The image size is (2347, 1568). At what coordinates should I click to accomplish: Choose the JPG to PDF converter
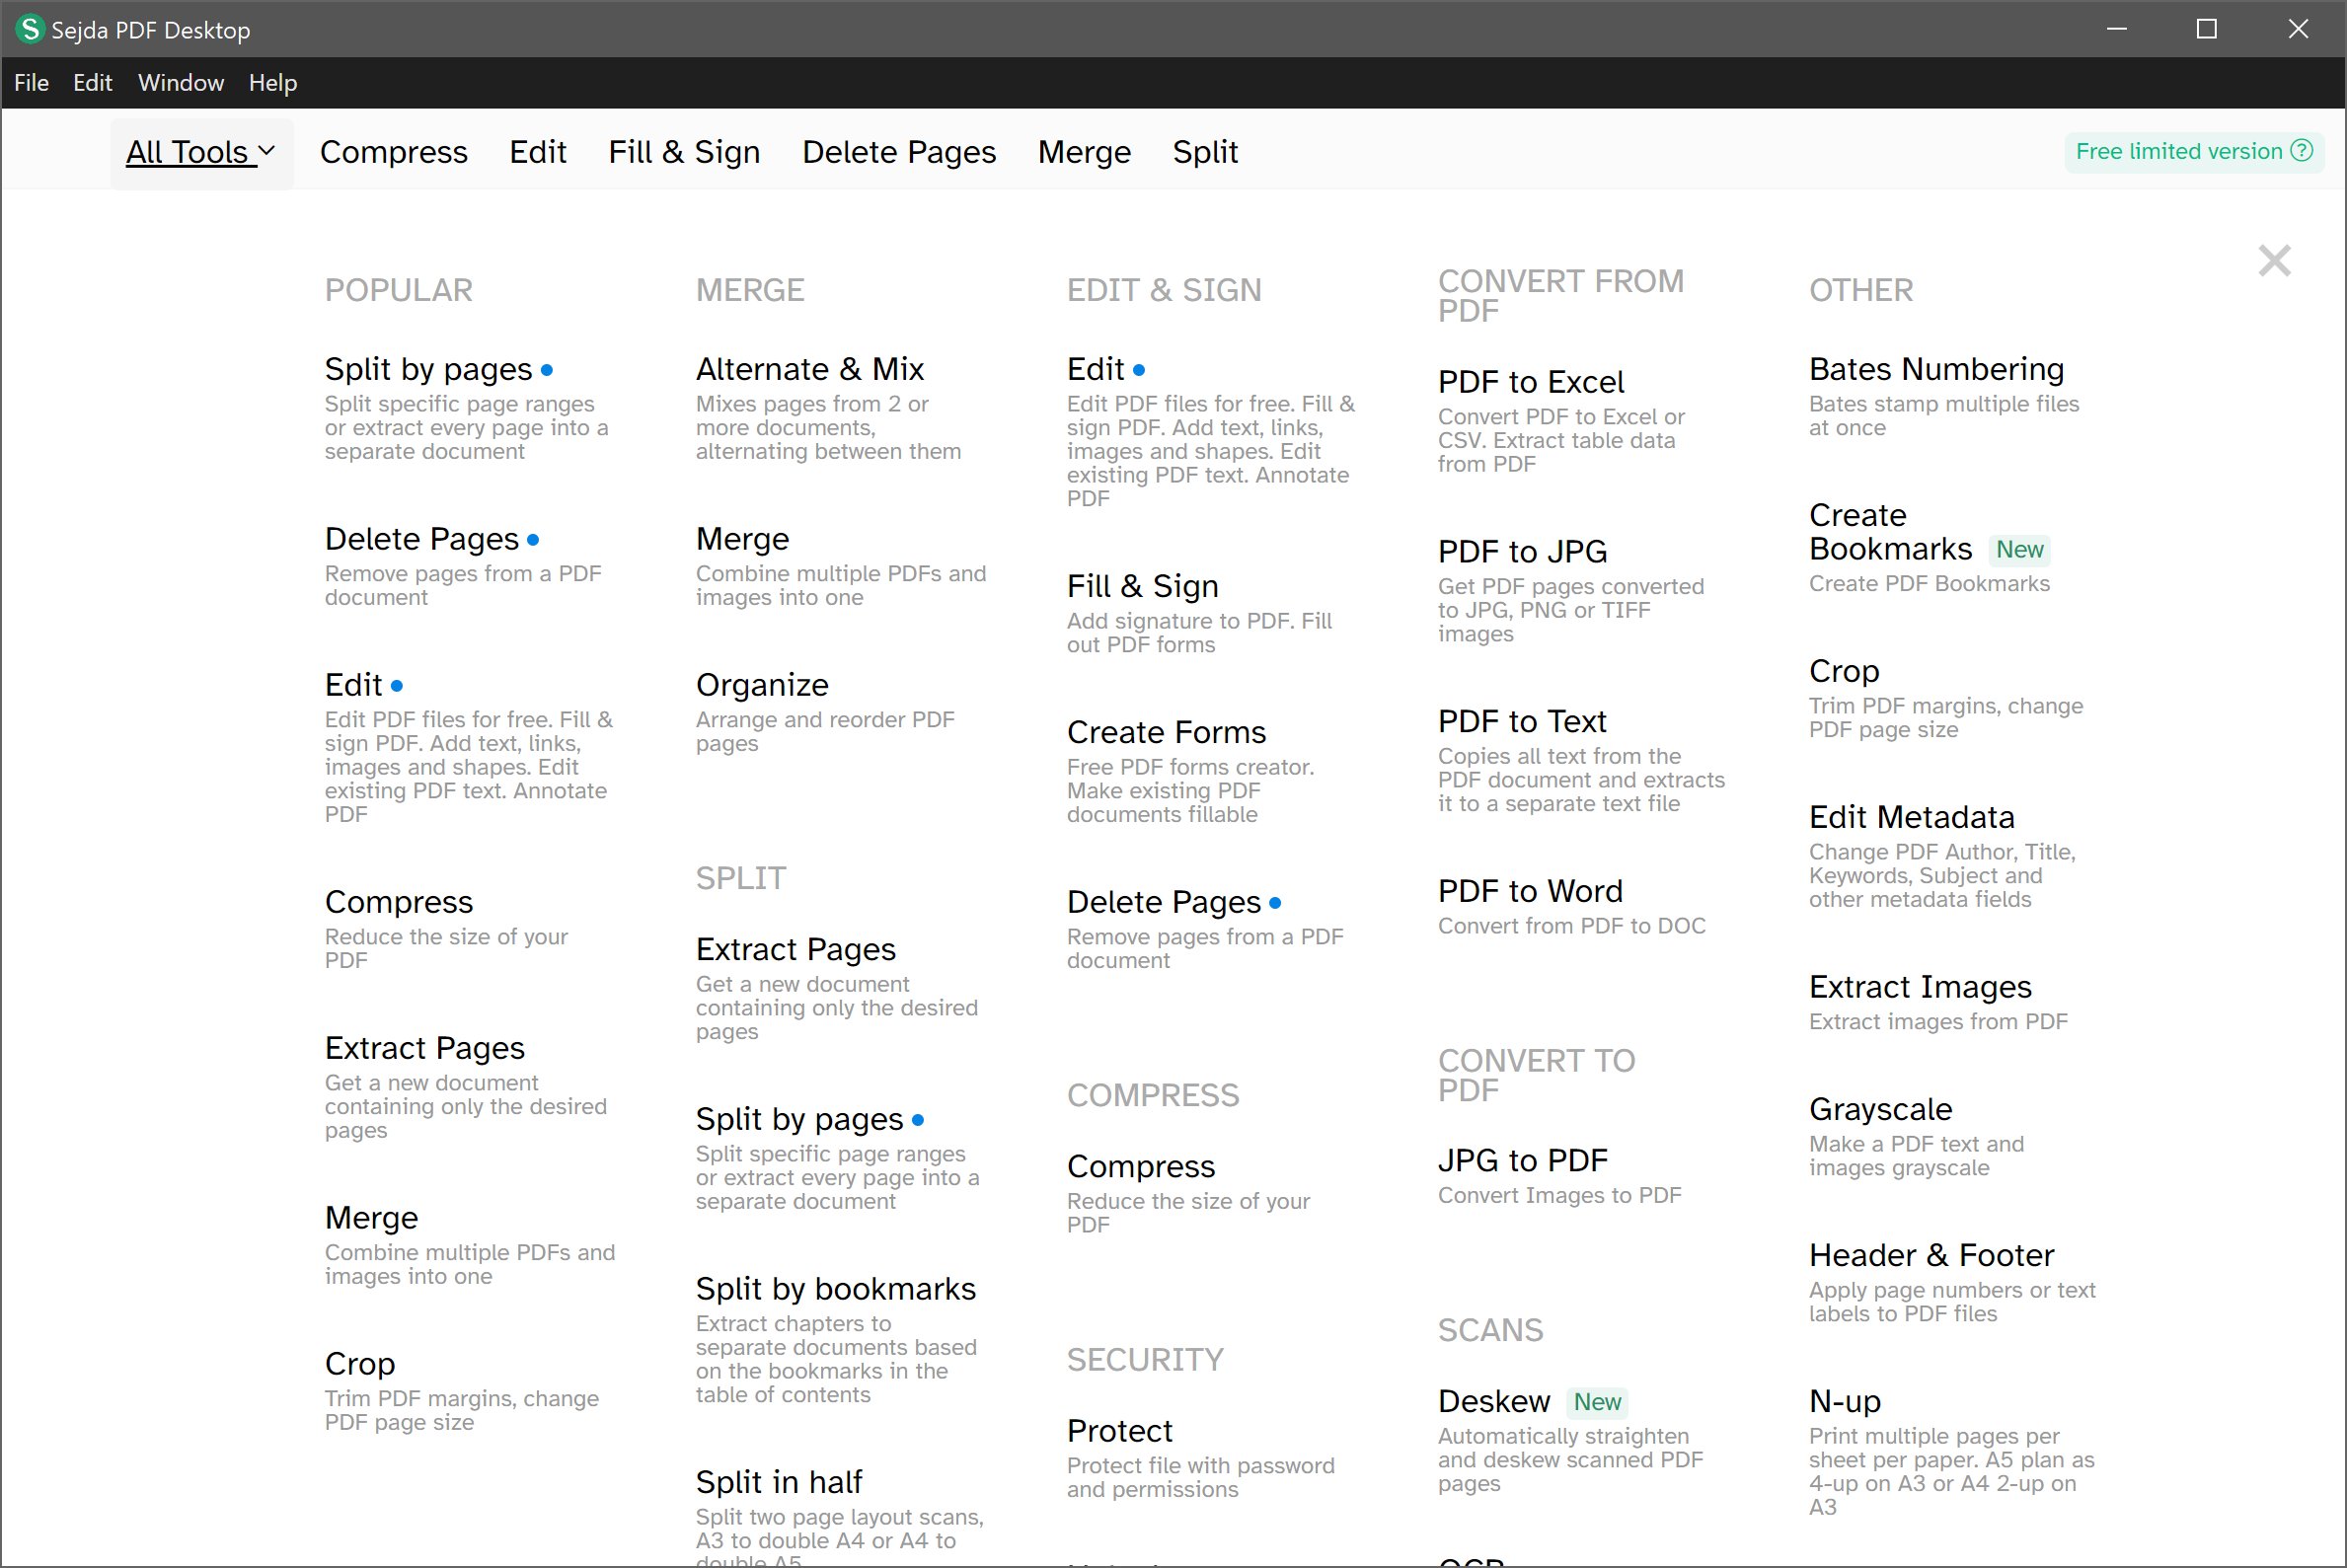coord(1522,1160)
